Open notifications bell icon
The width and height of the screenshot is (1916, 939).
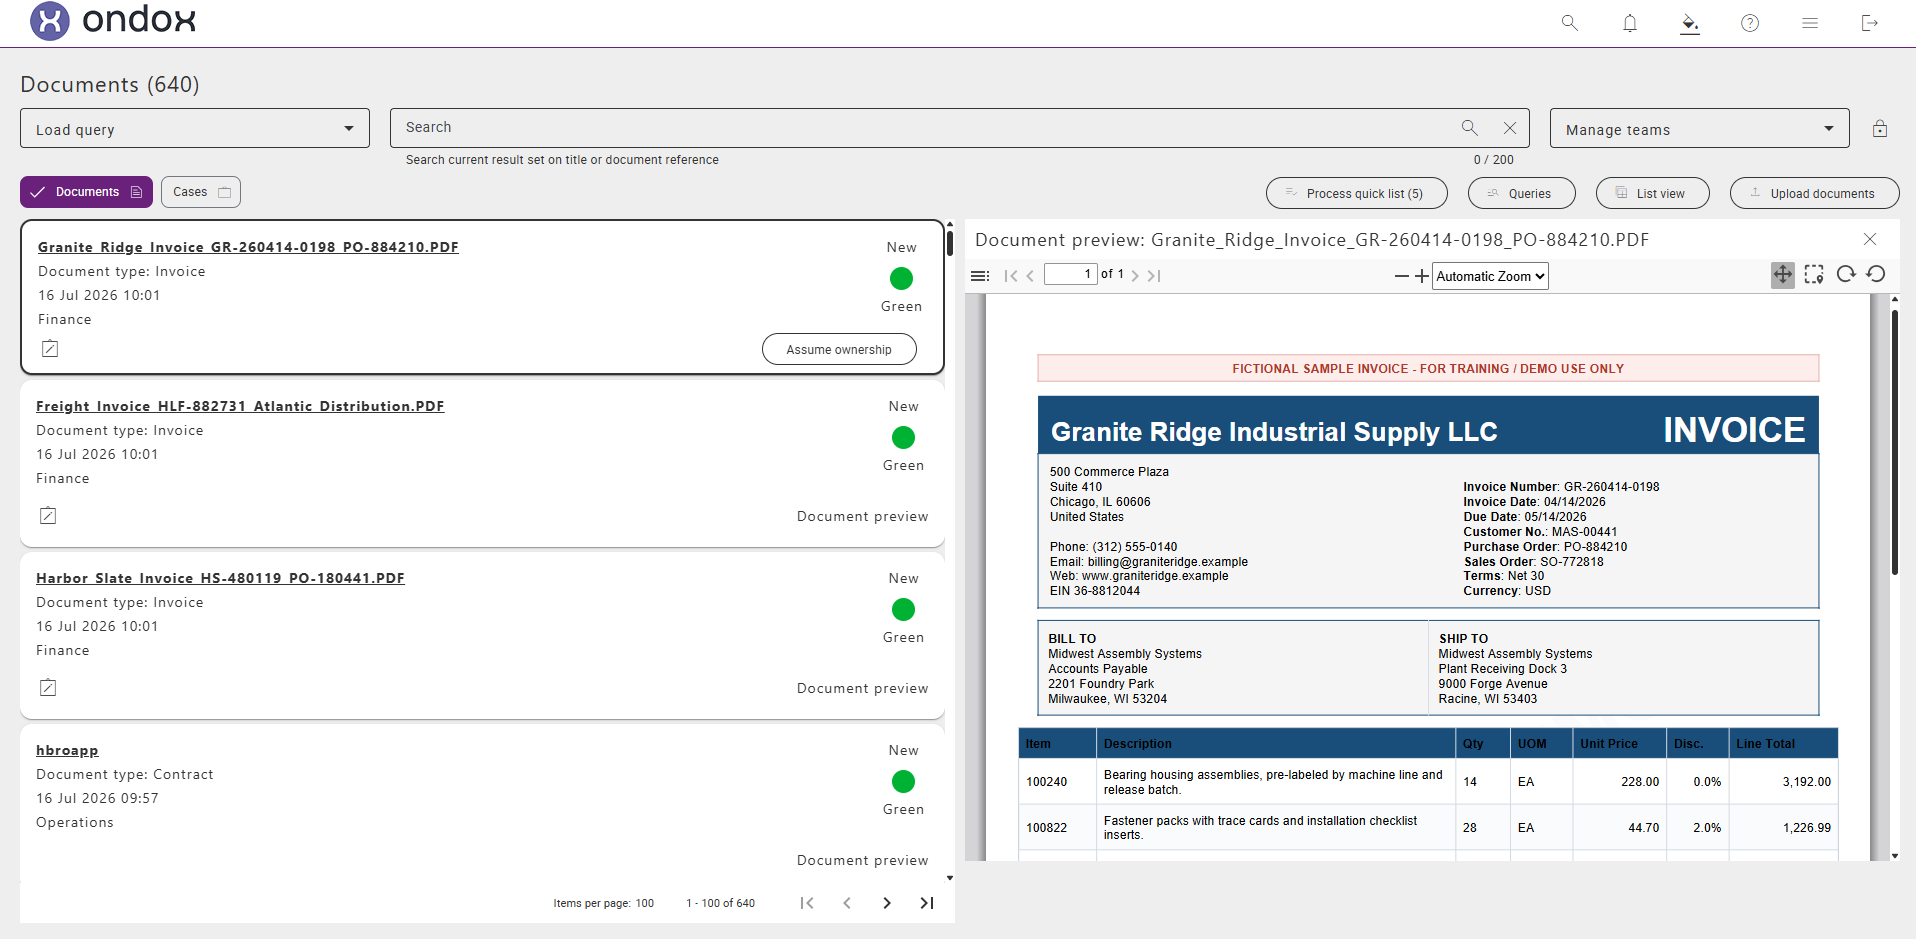click(1630, 23)
